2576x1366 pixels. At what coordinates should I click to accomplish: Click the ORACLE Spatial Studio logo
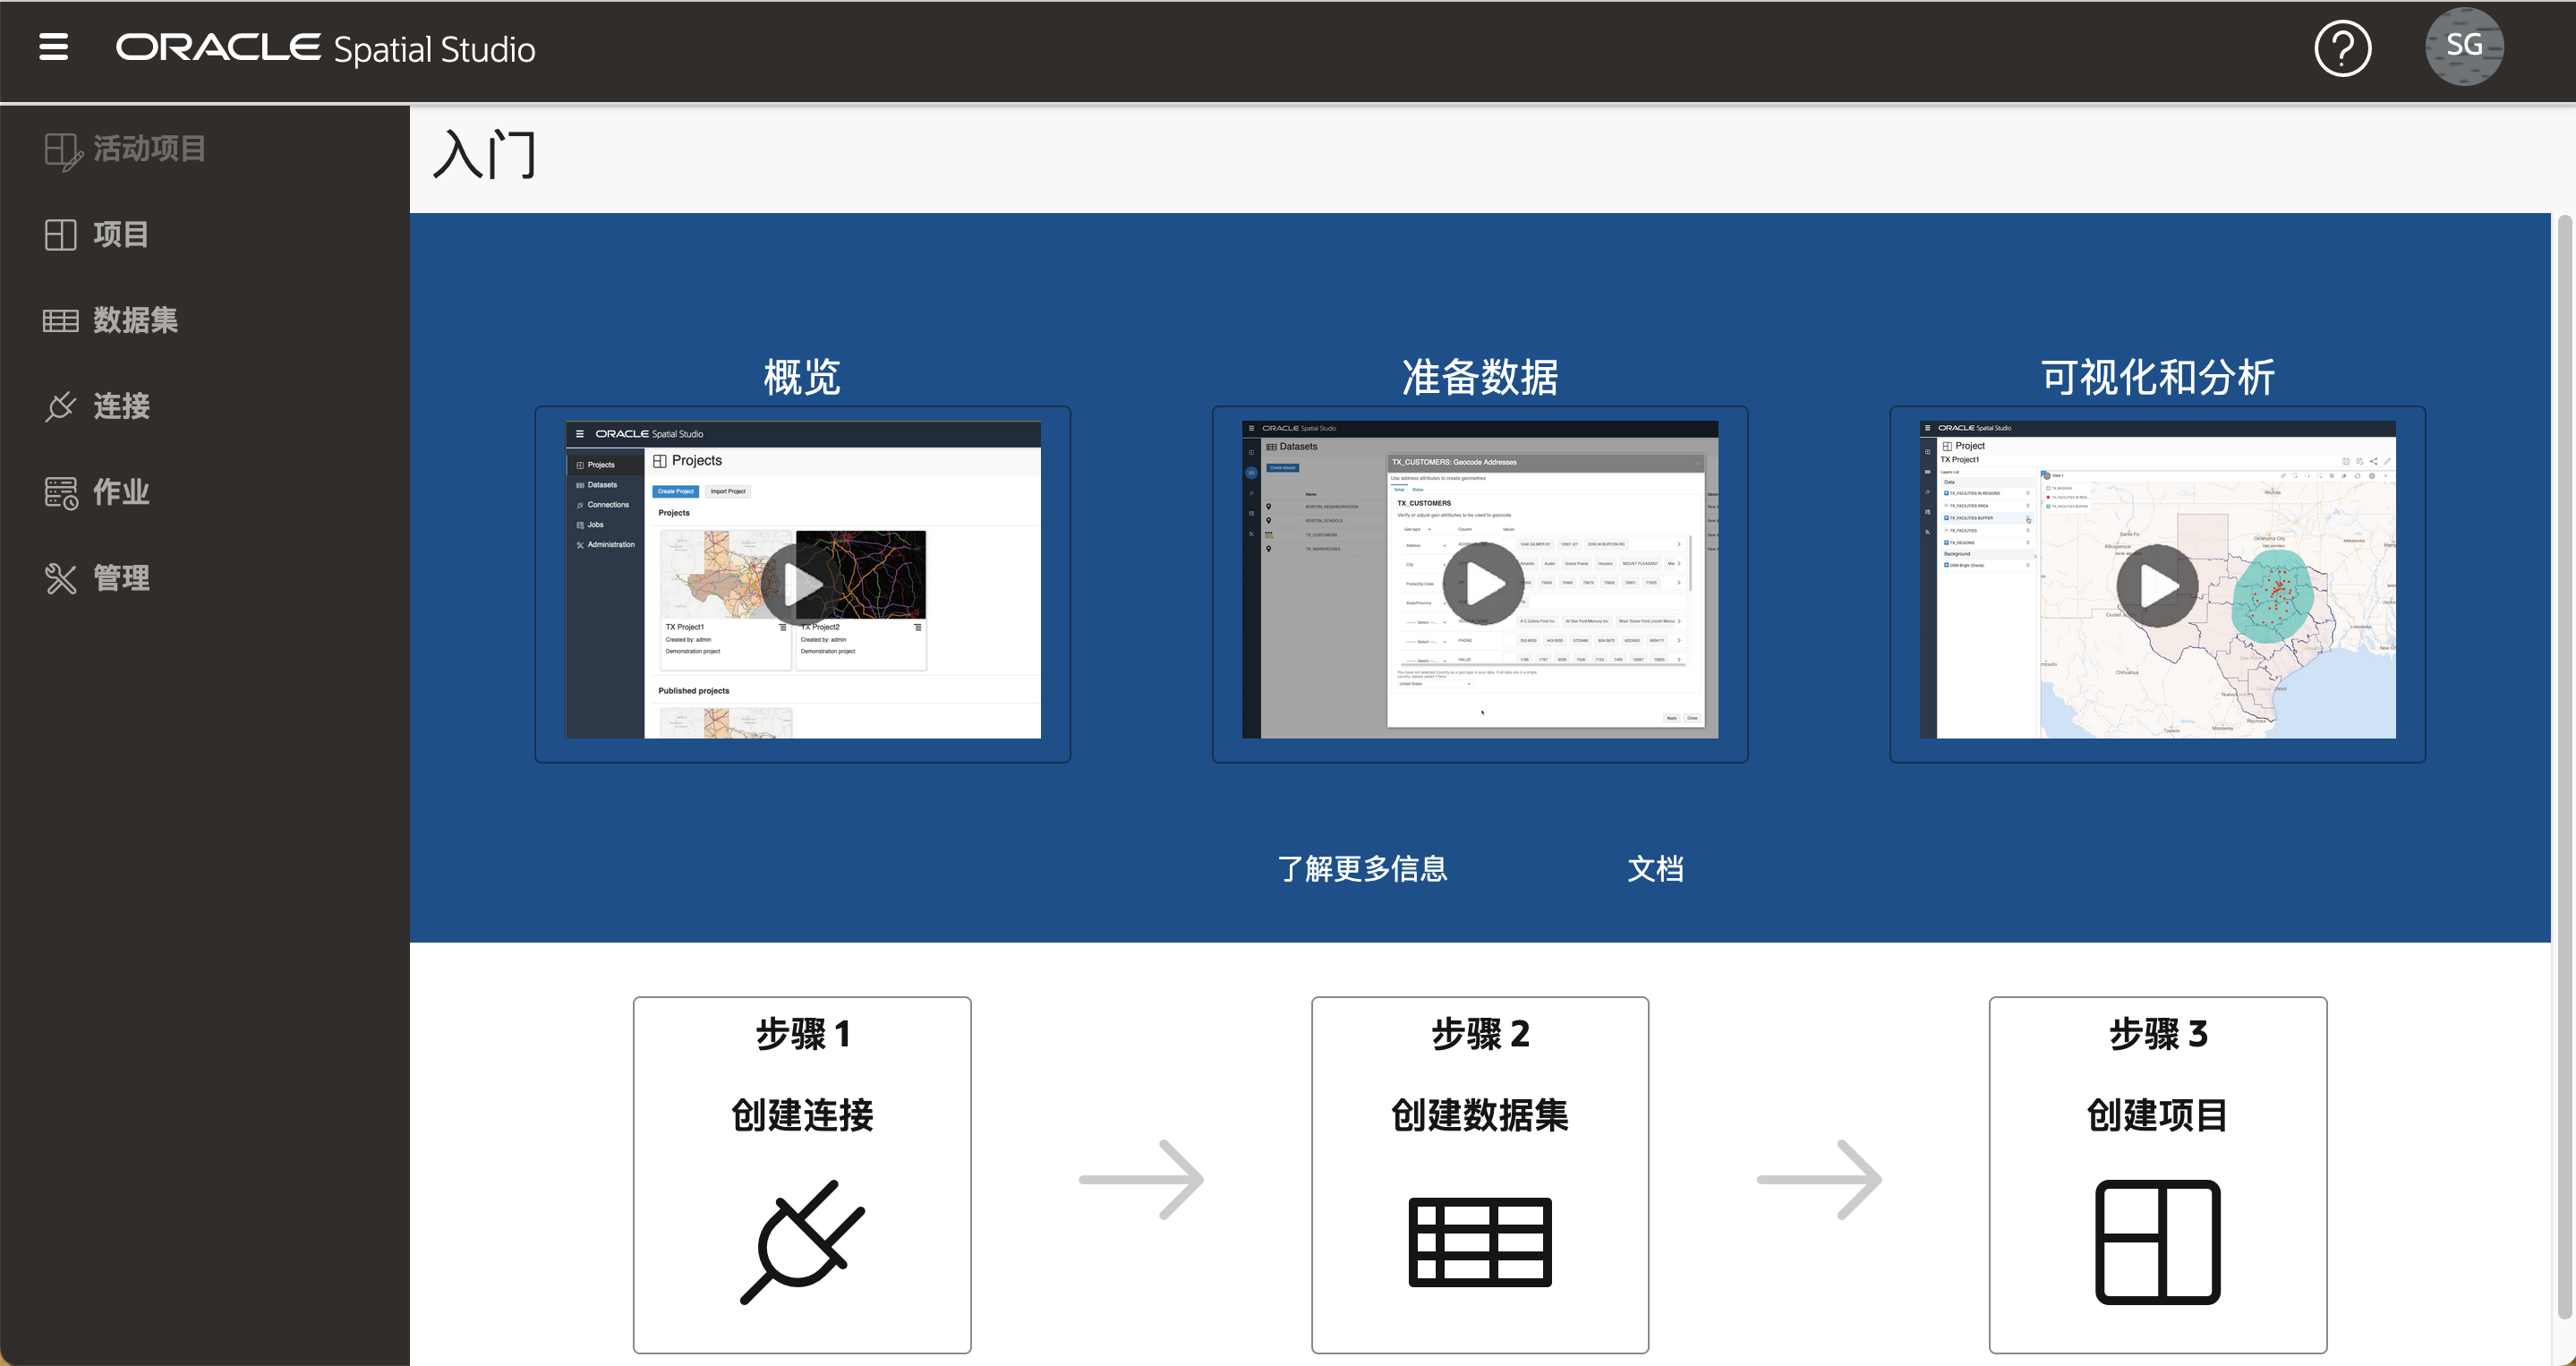tap(325, 47)
